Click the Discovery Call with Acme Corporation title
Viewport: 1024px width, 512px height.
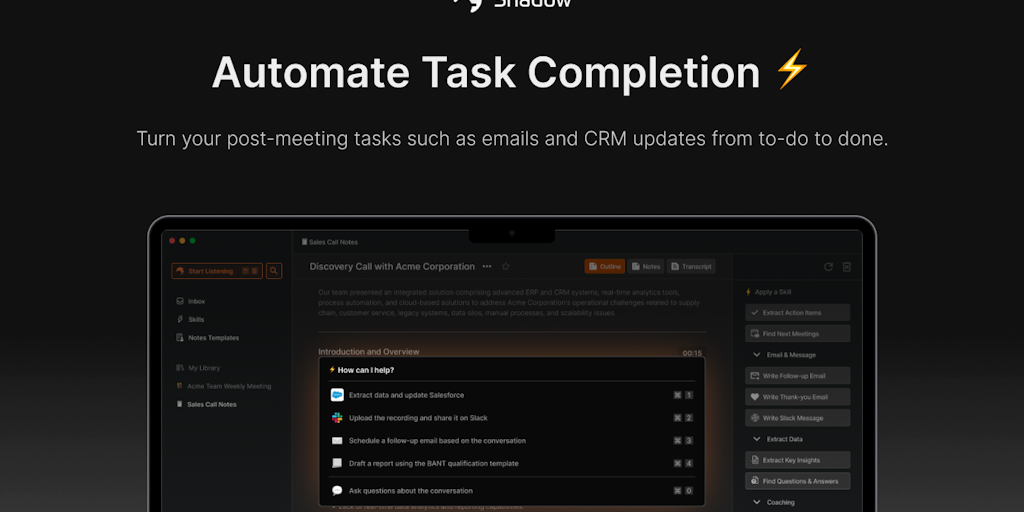pos(392,266)
